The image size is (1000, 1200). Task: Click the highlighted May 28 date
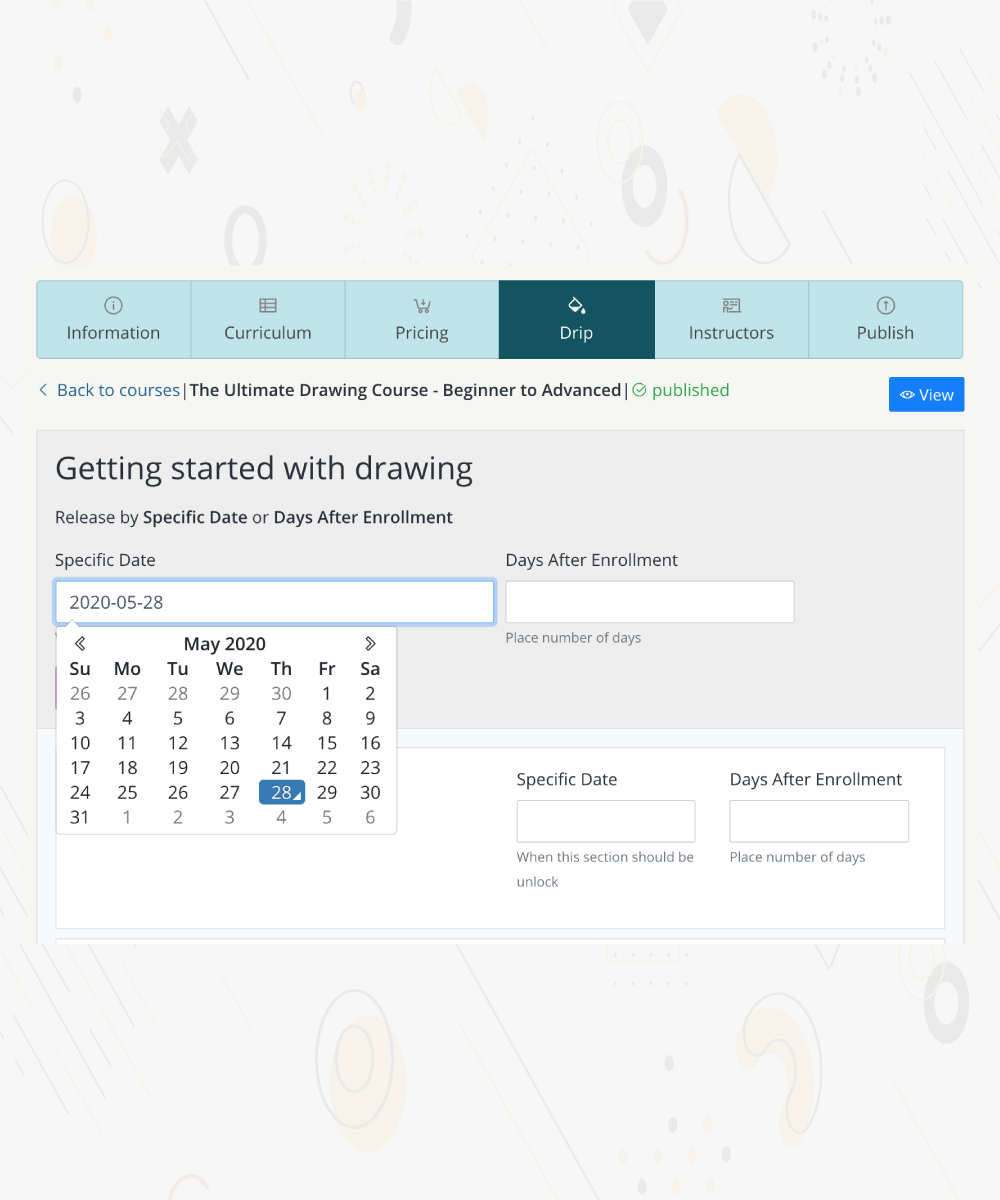tap(282, 793)
